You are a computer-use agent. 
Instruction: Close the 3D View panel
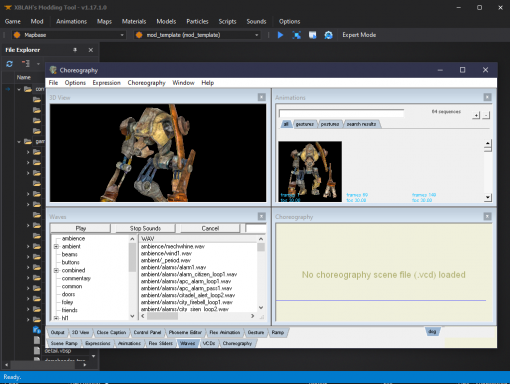tap(262, 97)
